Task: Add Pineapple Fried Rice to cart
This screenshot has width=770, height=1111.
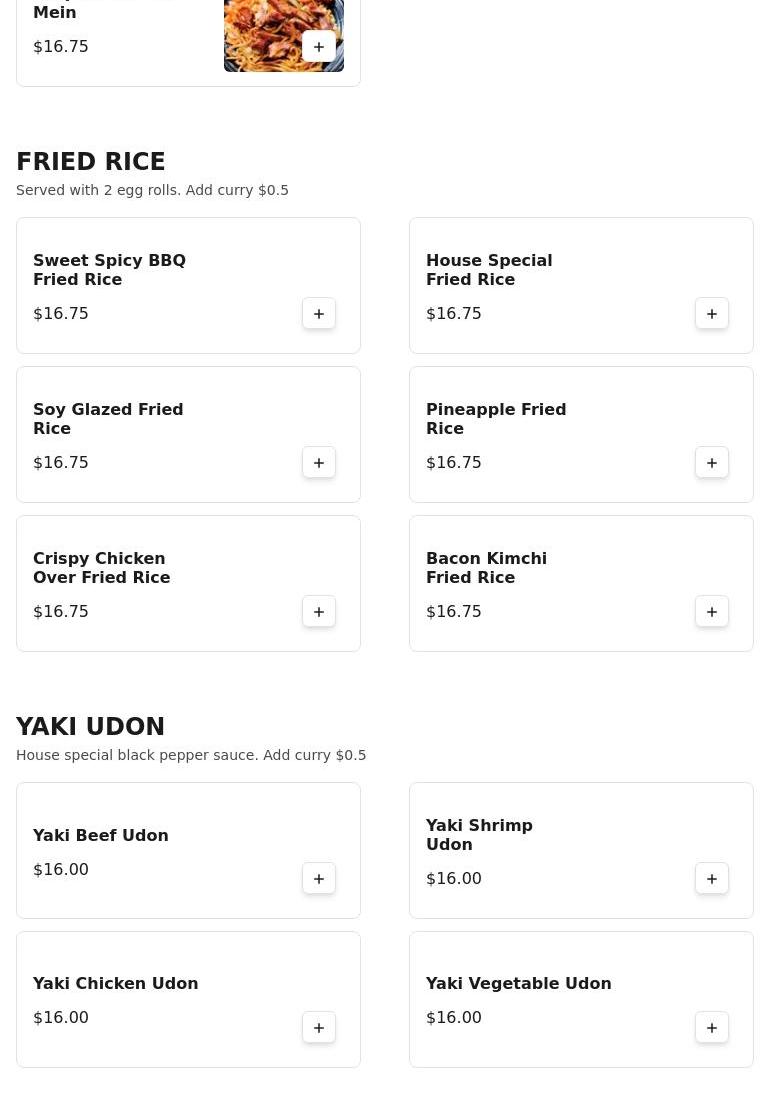Action: tap(712, 463)
